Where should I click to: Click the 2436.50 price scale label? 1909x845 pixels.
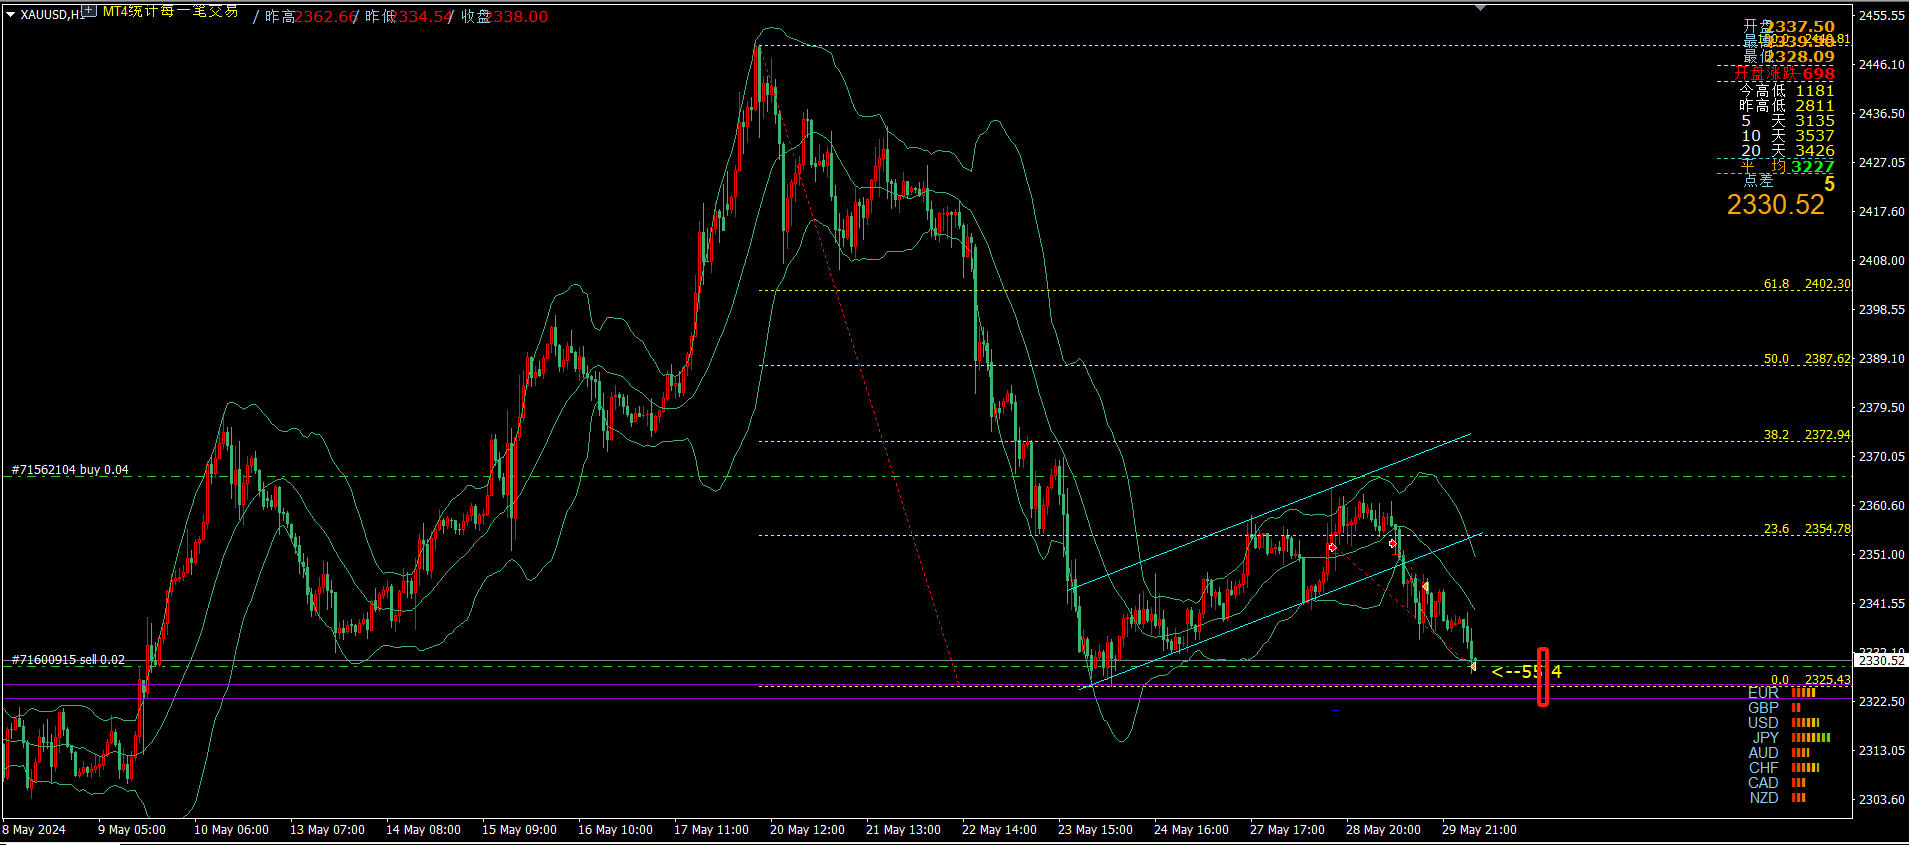coord(1881,113)
